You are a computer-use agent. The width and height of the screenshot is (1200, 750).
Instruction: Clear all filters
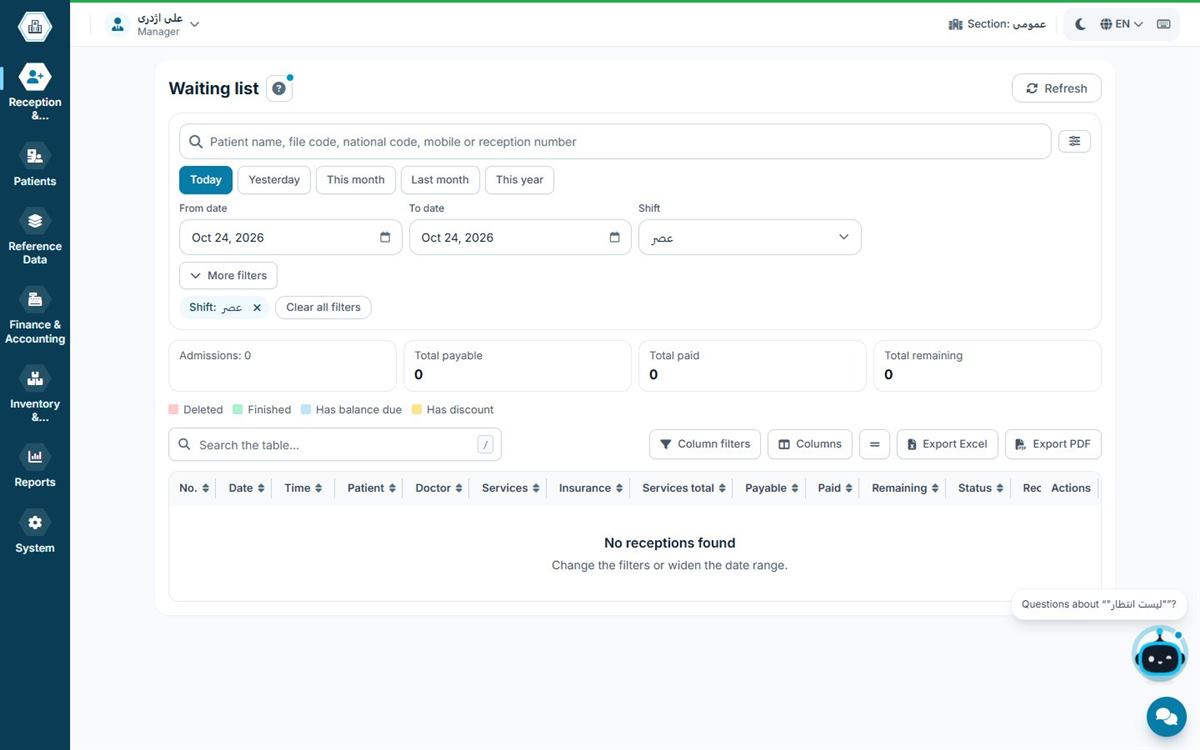click(323, 308)
